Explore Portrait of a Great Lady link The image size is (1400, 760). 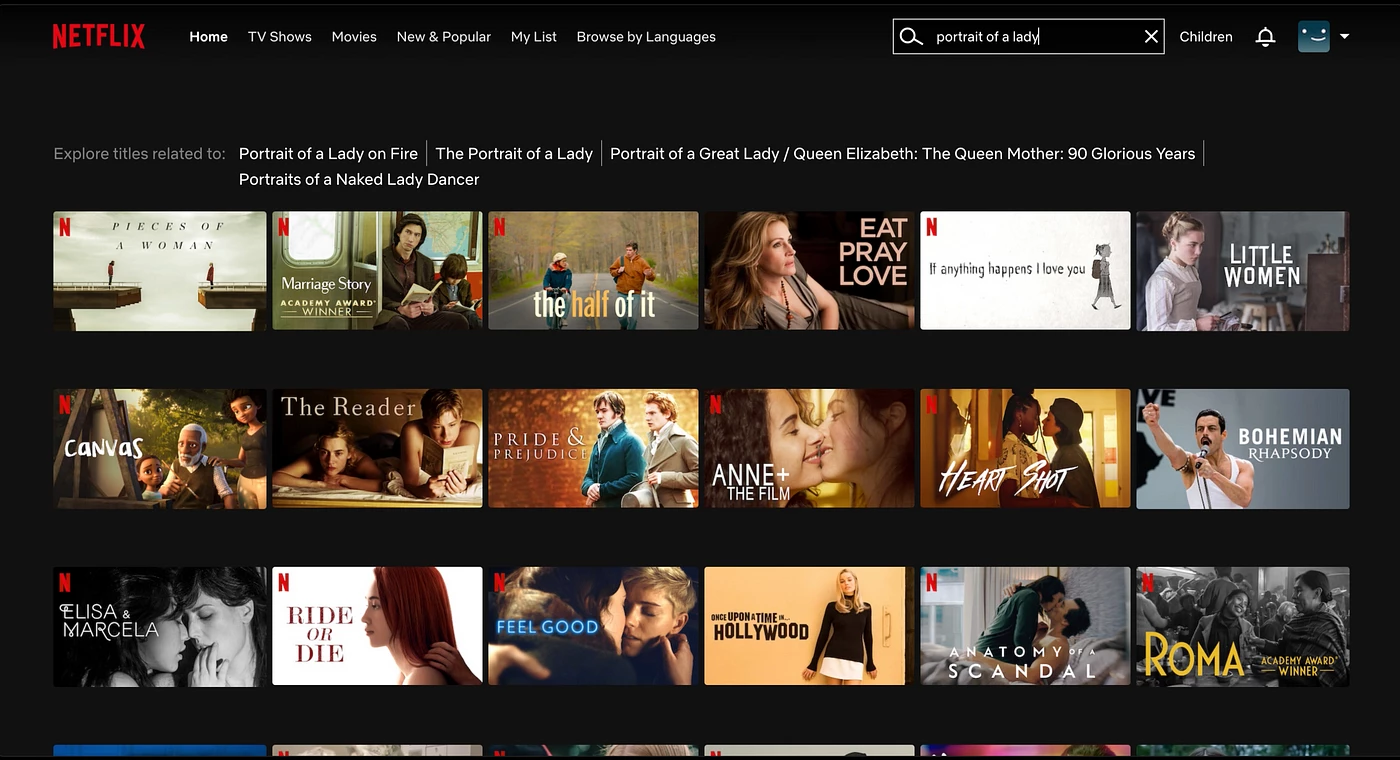(902, 154)
